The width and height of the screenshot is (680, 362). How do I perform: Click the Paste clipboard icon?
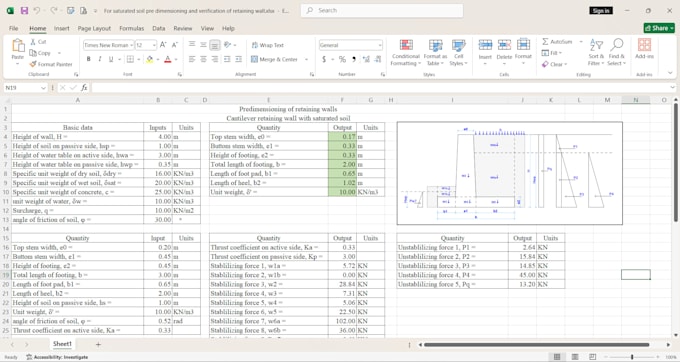(18, 46)
